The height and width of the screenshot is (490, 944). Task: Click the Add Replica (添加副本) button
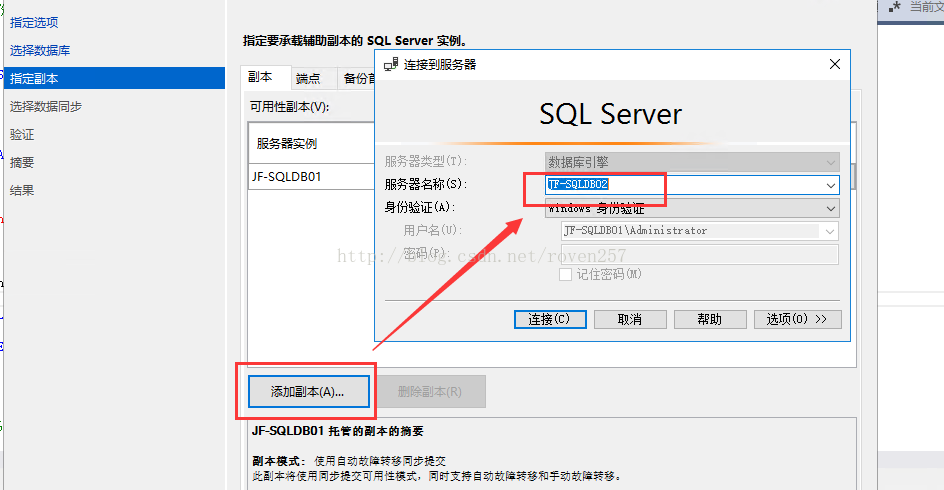coord(308,392)
